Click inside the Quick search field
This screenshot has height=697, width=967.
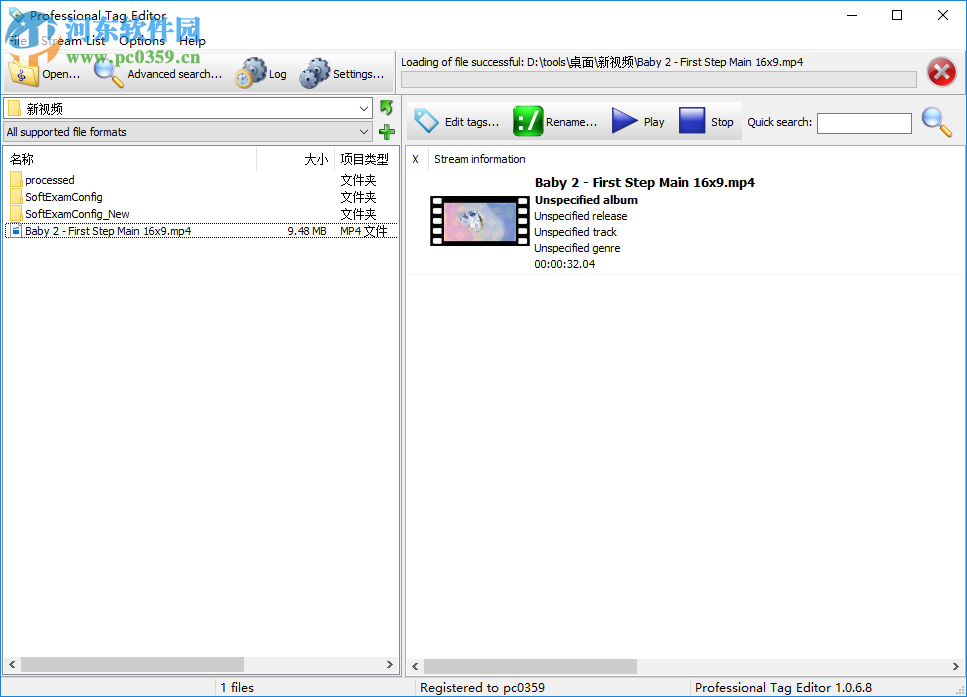pos(864,123)
